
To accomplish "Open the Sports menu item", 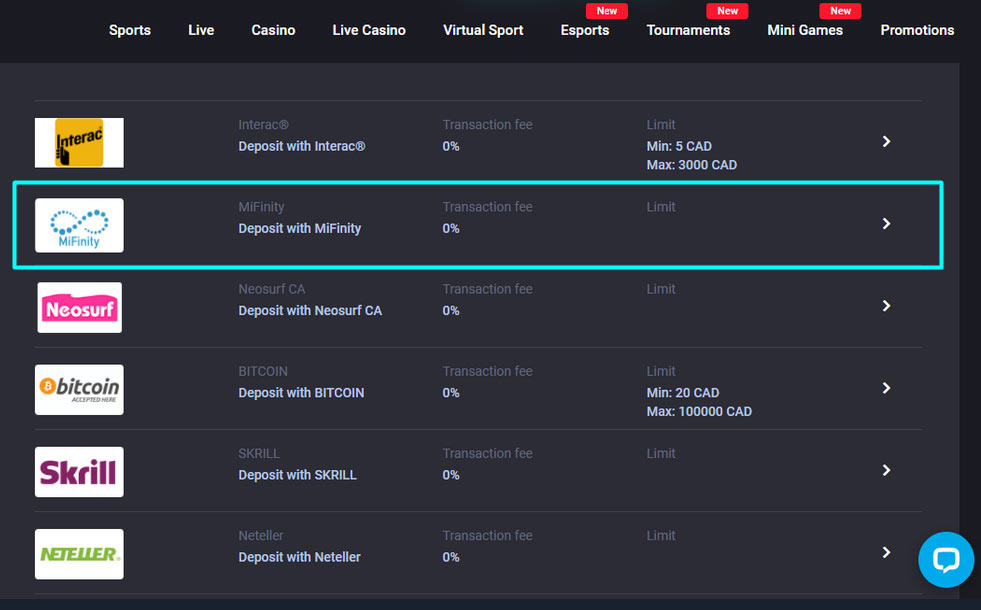I will pos(130,30).
